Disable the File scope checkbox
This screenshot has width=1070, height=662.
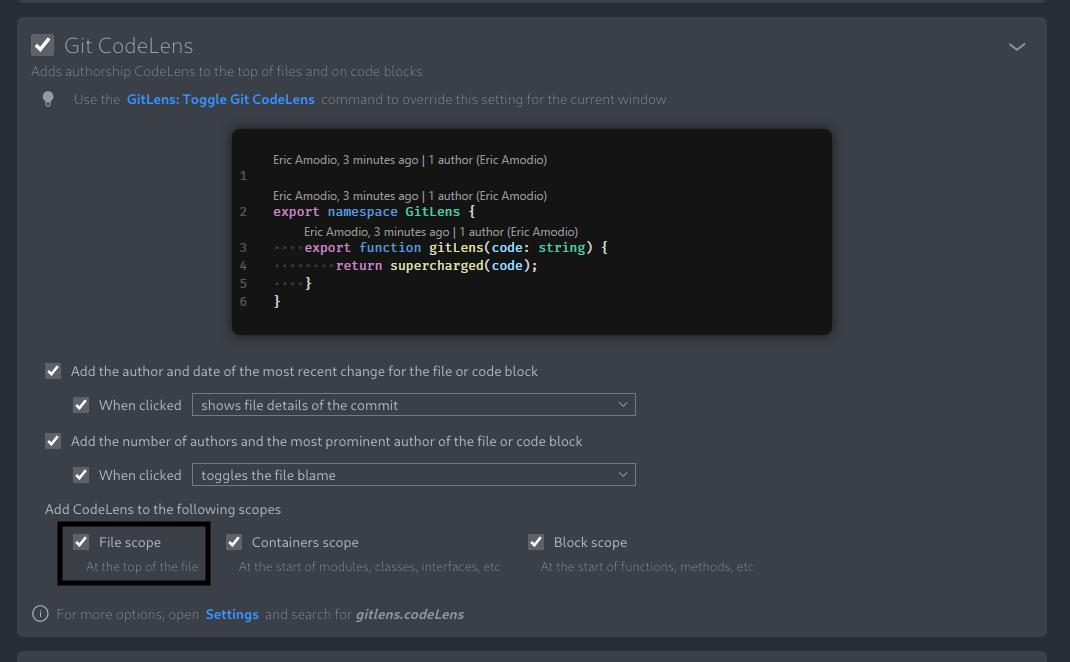[x=81, y=542]
